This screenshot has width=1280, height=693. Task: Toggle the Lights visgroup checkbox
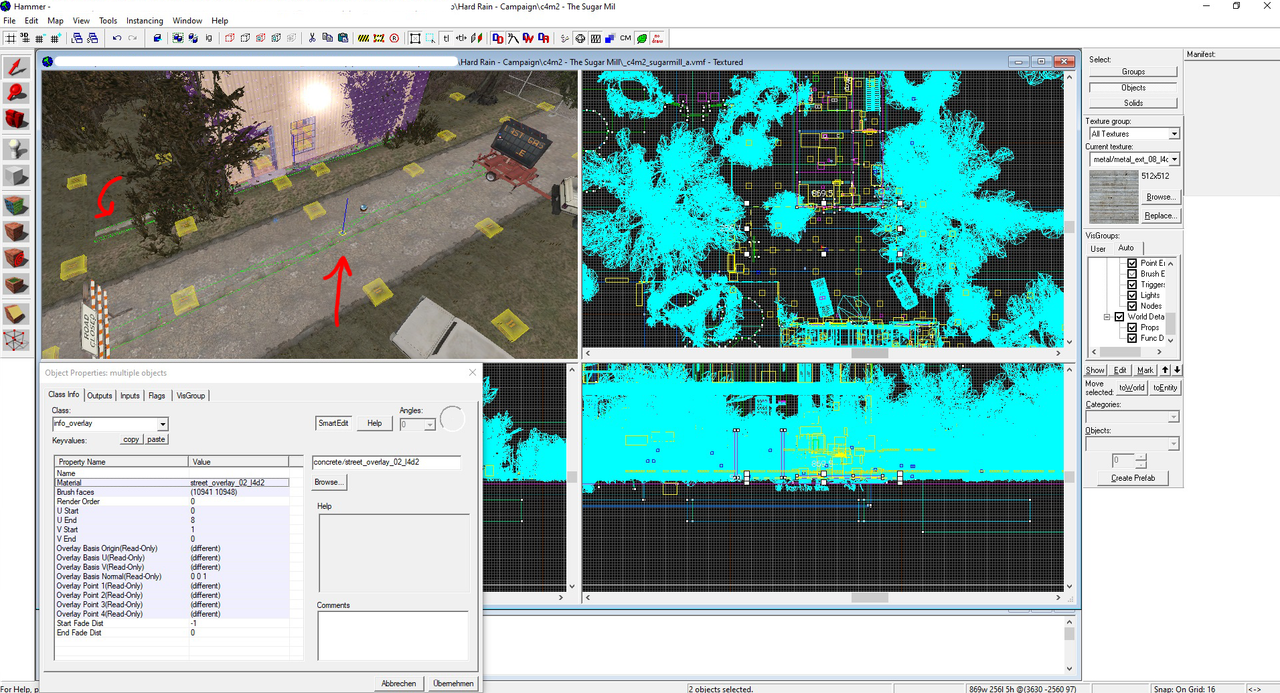(x=1132, y=295)
